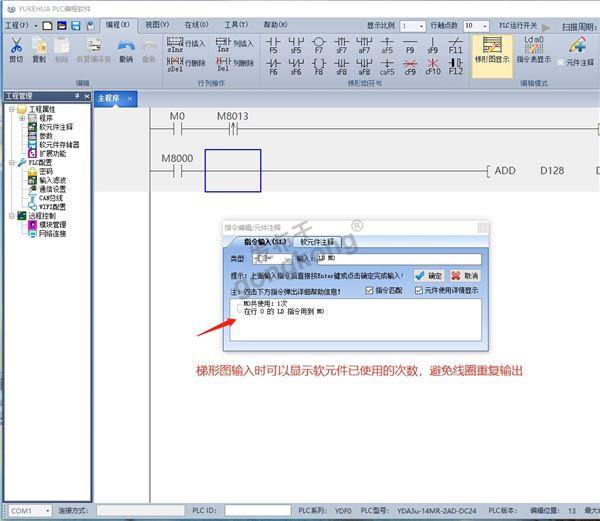Screen dimensions: 600x521
Task: Switch to 指令表显示 instruction list view
Action: [536, 46]
